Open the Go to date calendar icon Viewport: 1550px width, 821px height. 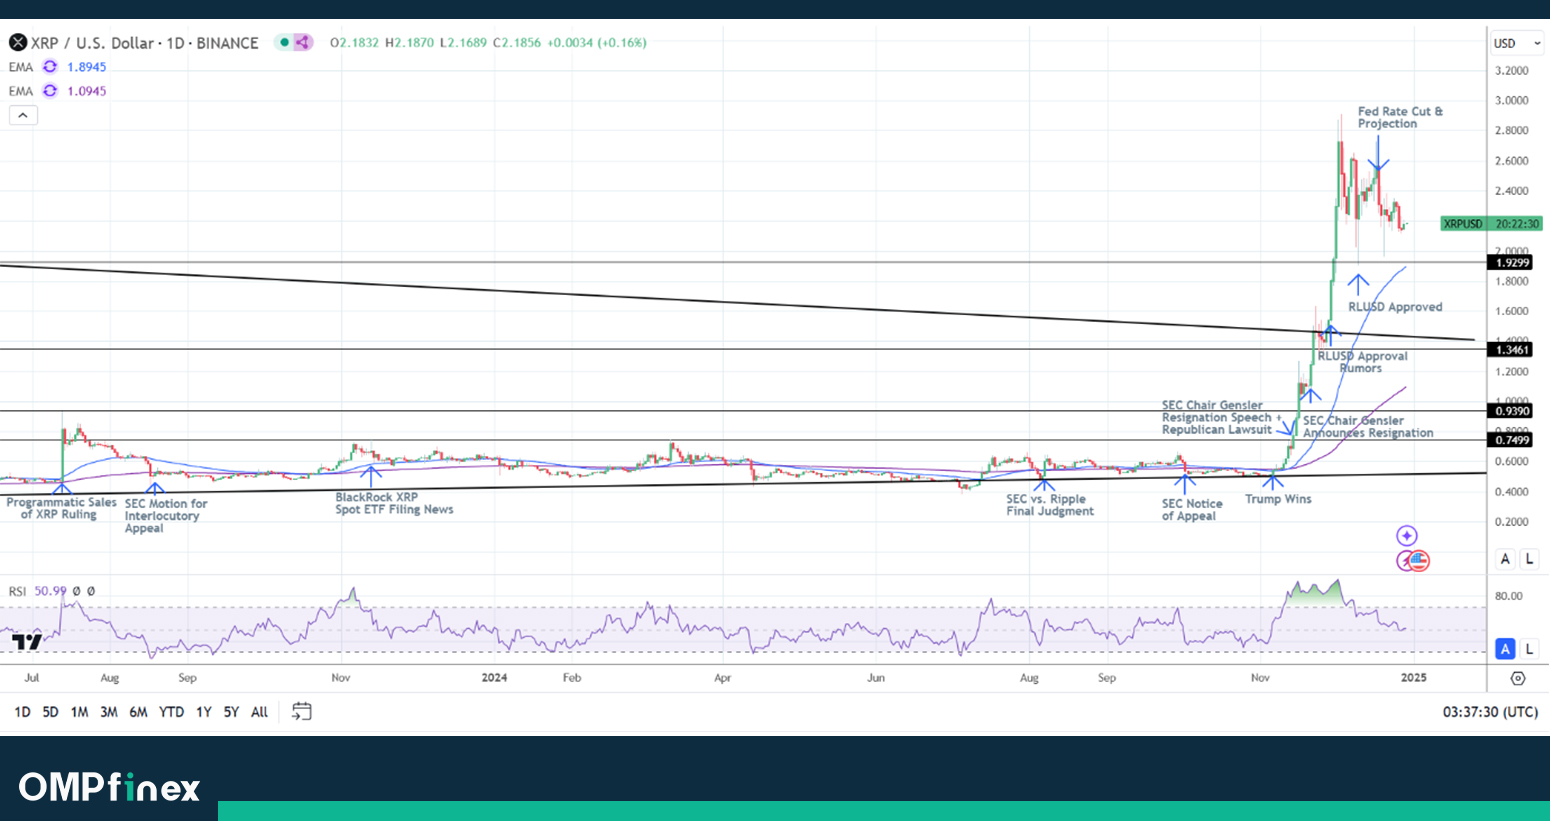coord(301,711)
